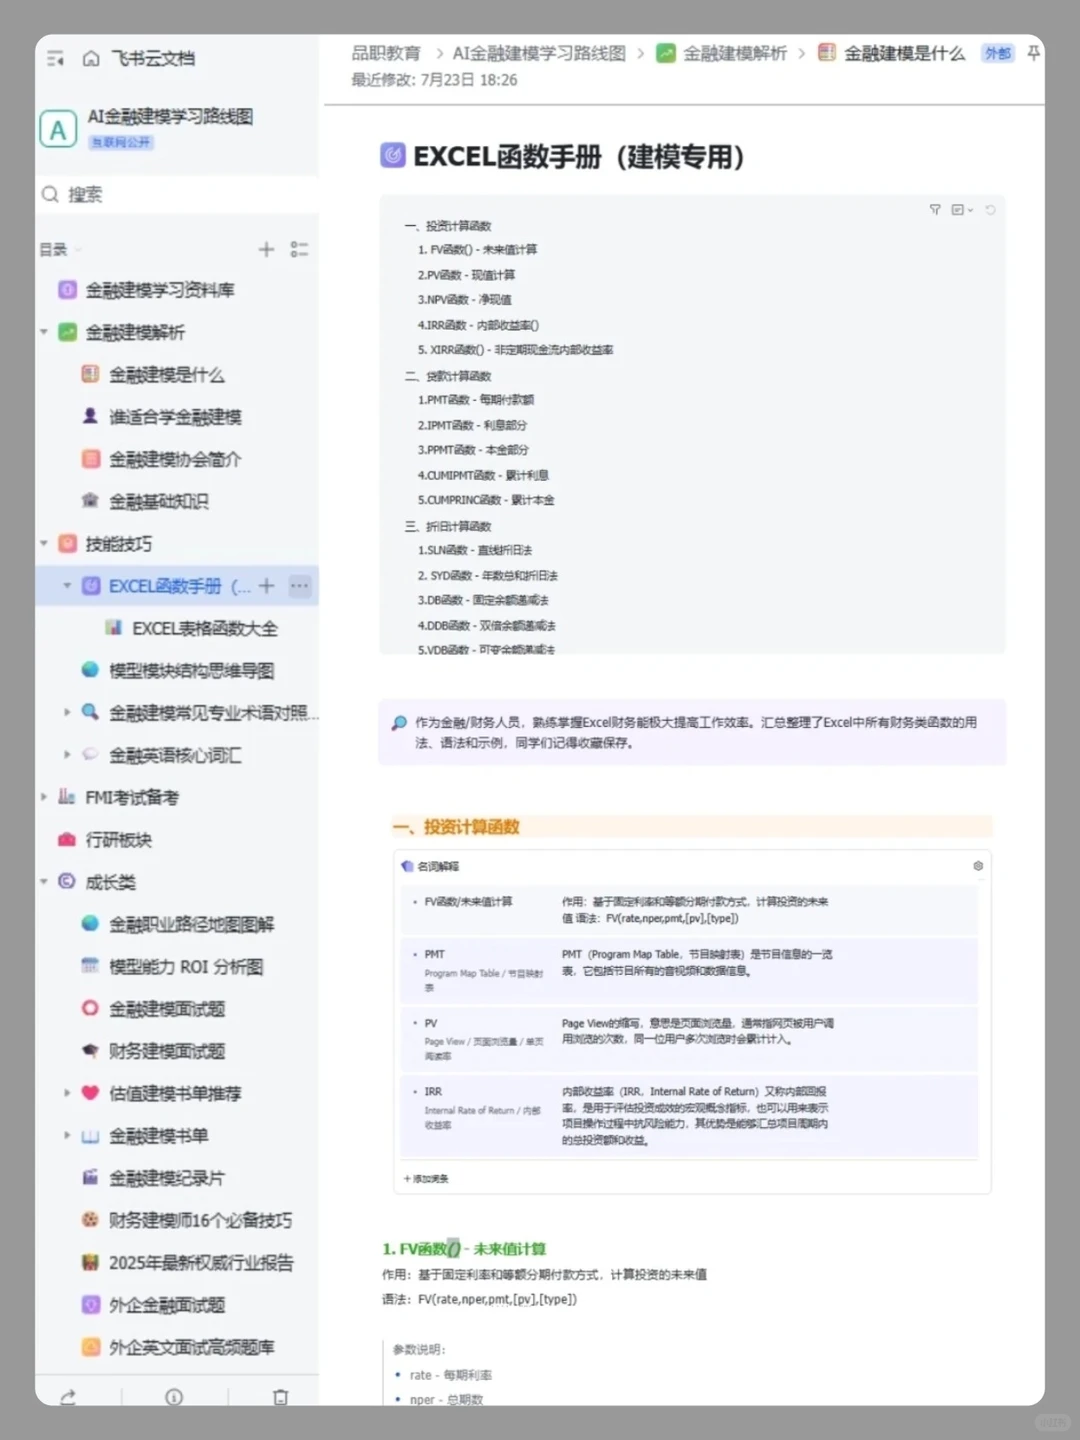Go to 品职教育 breadcrumb
Screen dimensions: 1080x1440
pyautogui.click(x=385, y=53)
